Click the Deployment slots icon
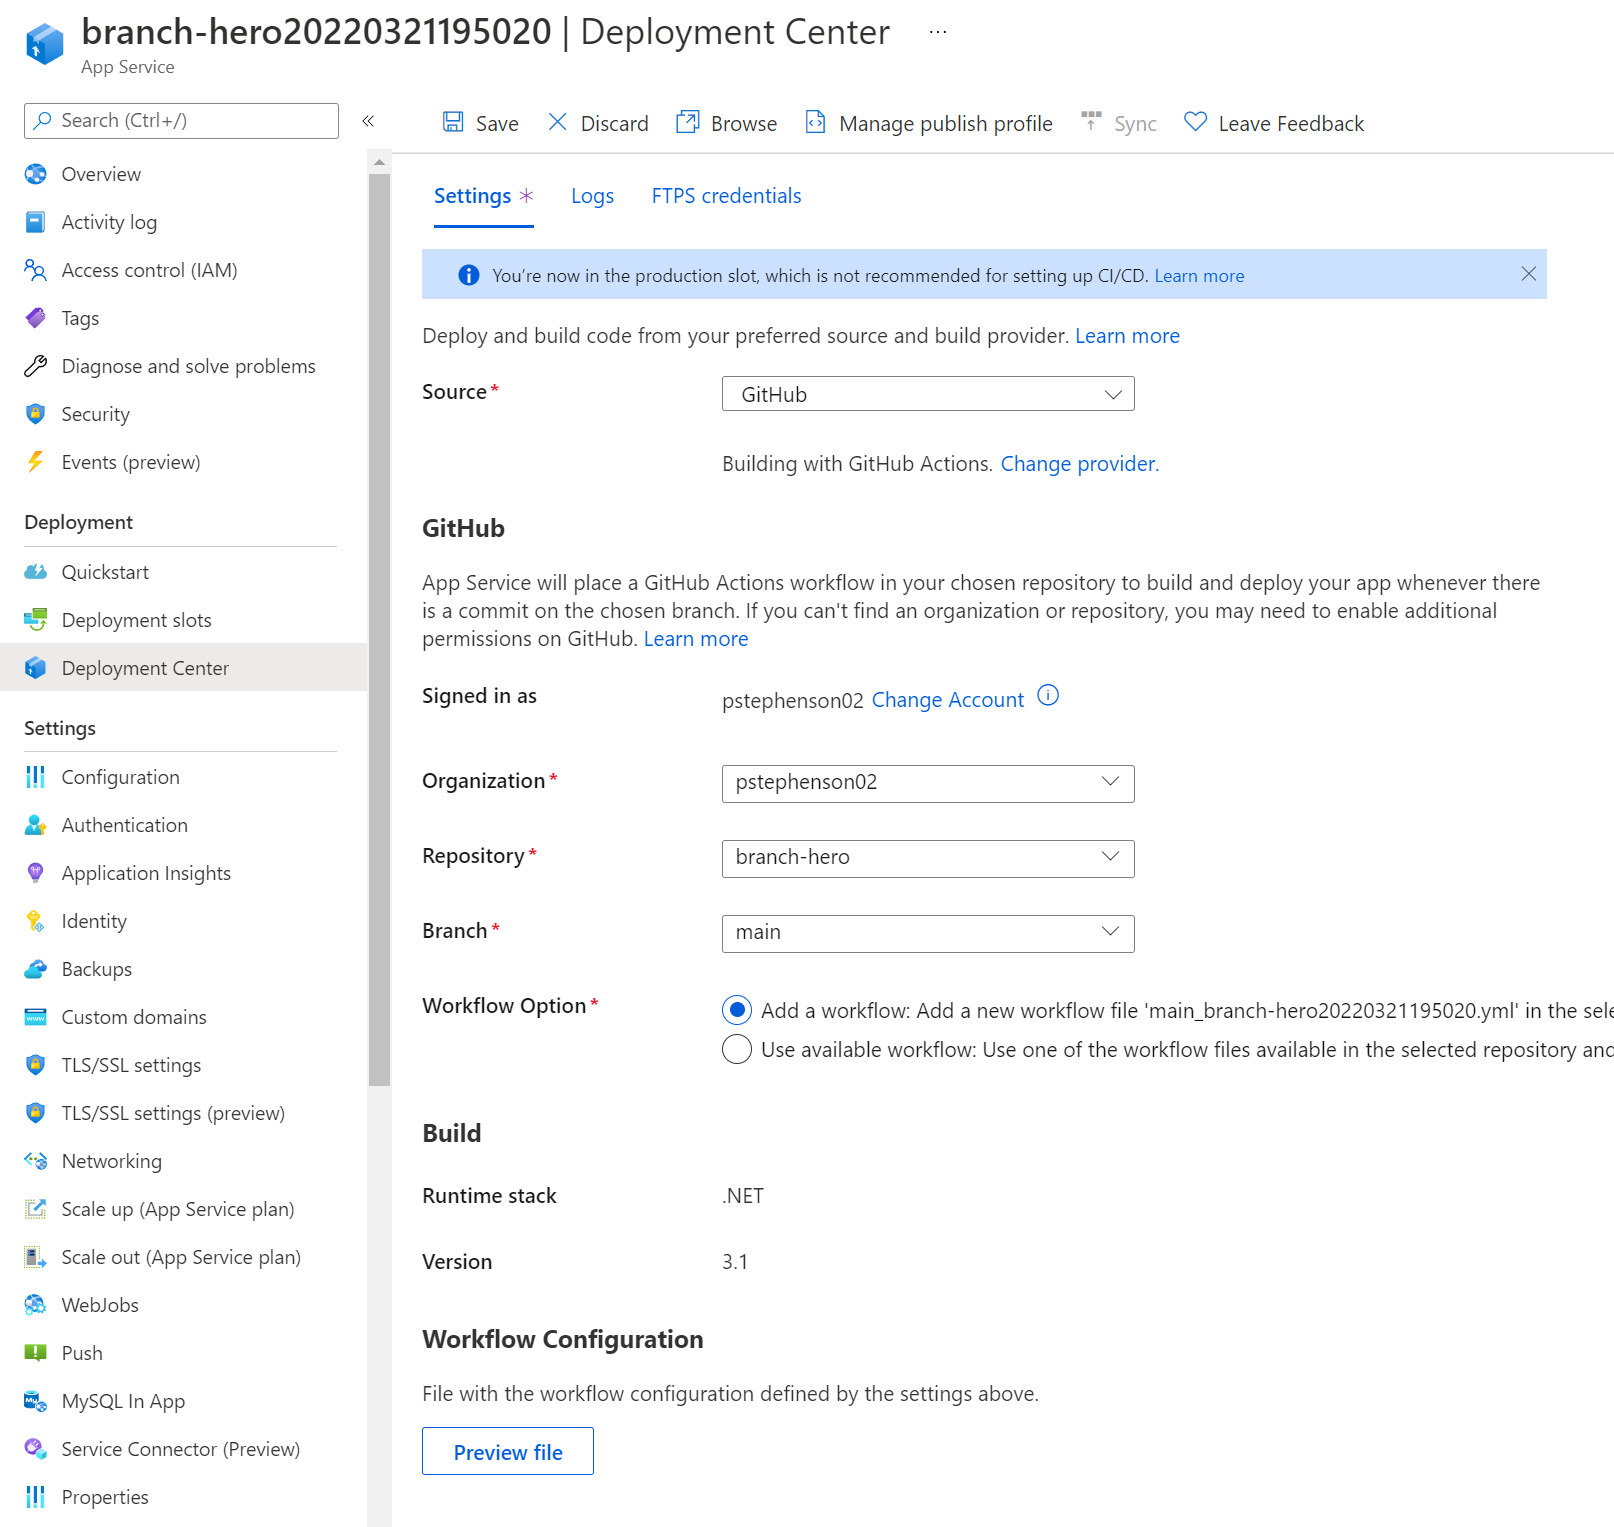1614x1527 pixels. [36, 620]
